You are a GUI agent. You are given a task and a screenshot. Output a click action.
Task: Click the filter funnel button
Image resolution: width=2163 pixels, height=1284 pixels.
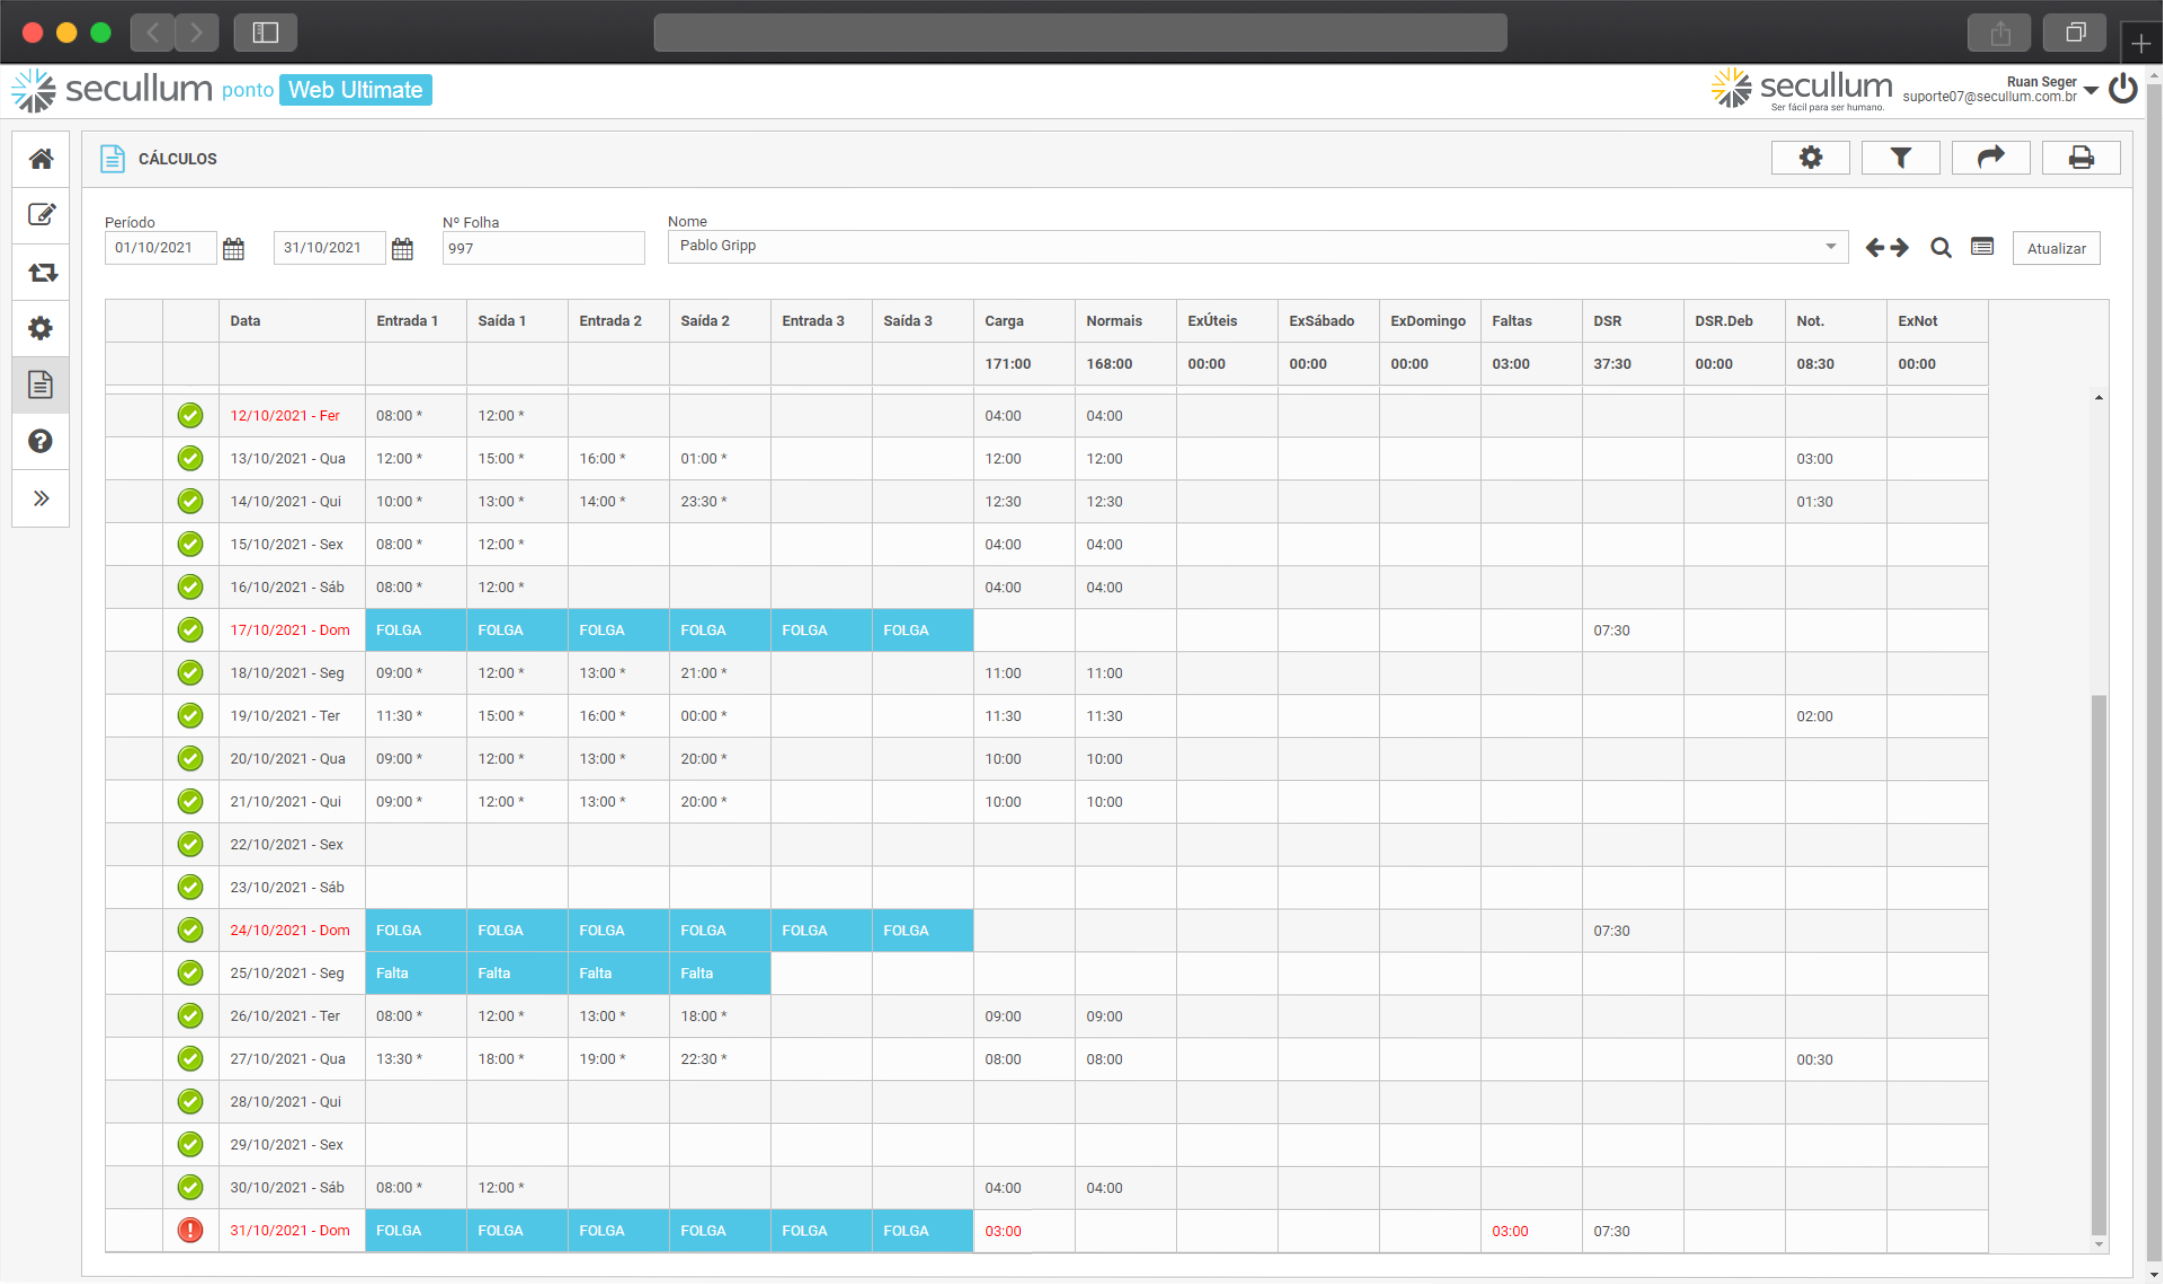[x=1900, y=158]
